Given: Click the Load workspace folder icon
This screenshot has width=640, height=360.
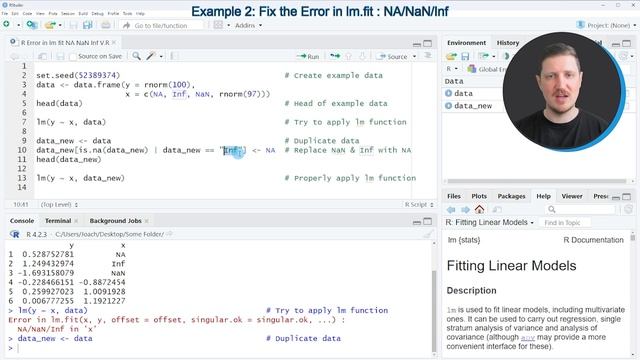Looking at the screenshot, I should [x=451, y=56].
